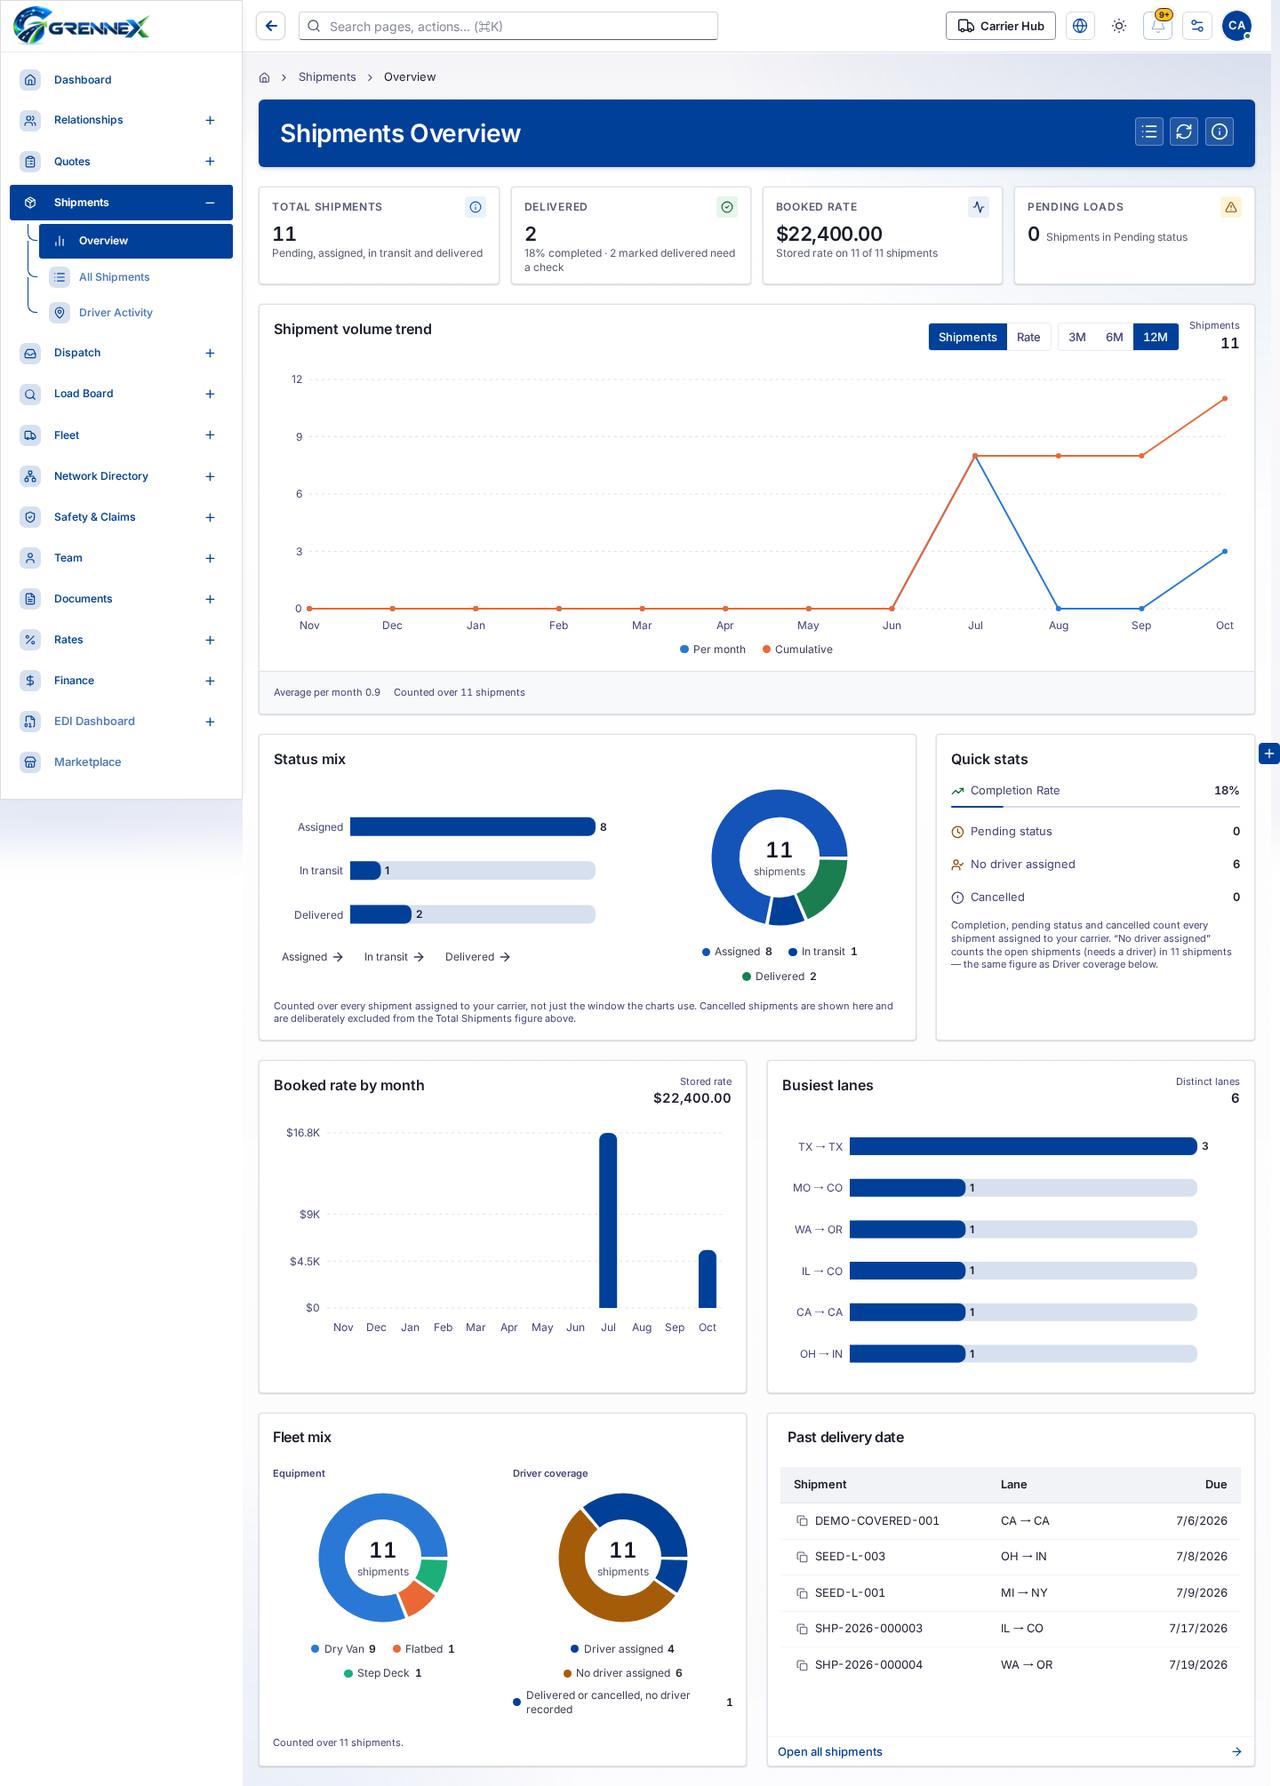Click the check icon on Delivered card
1280x1786 pixels.
pyautogui.click(x=727, y=207)
